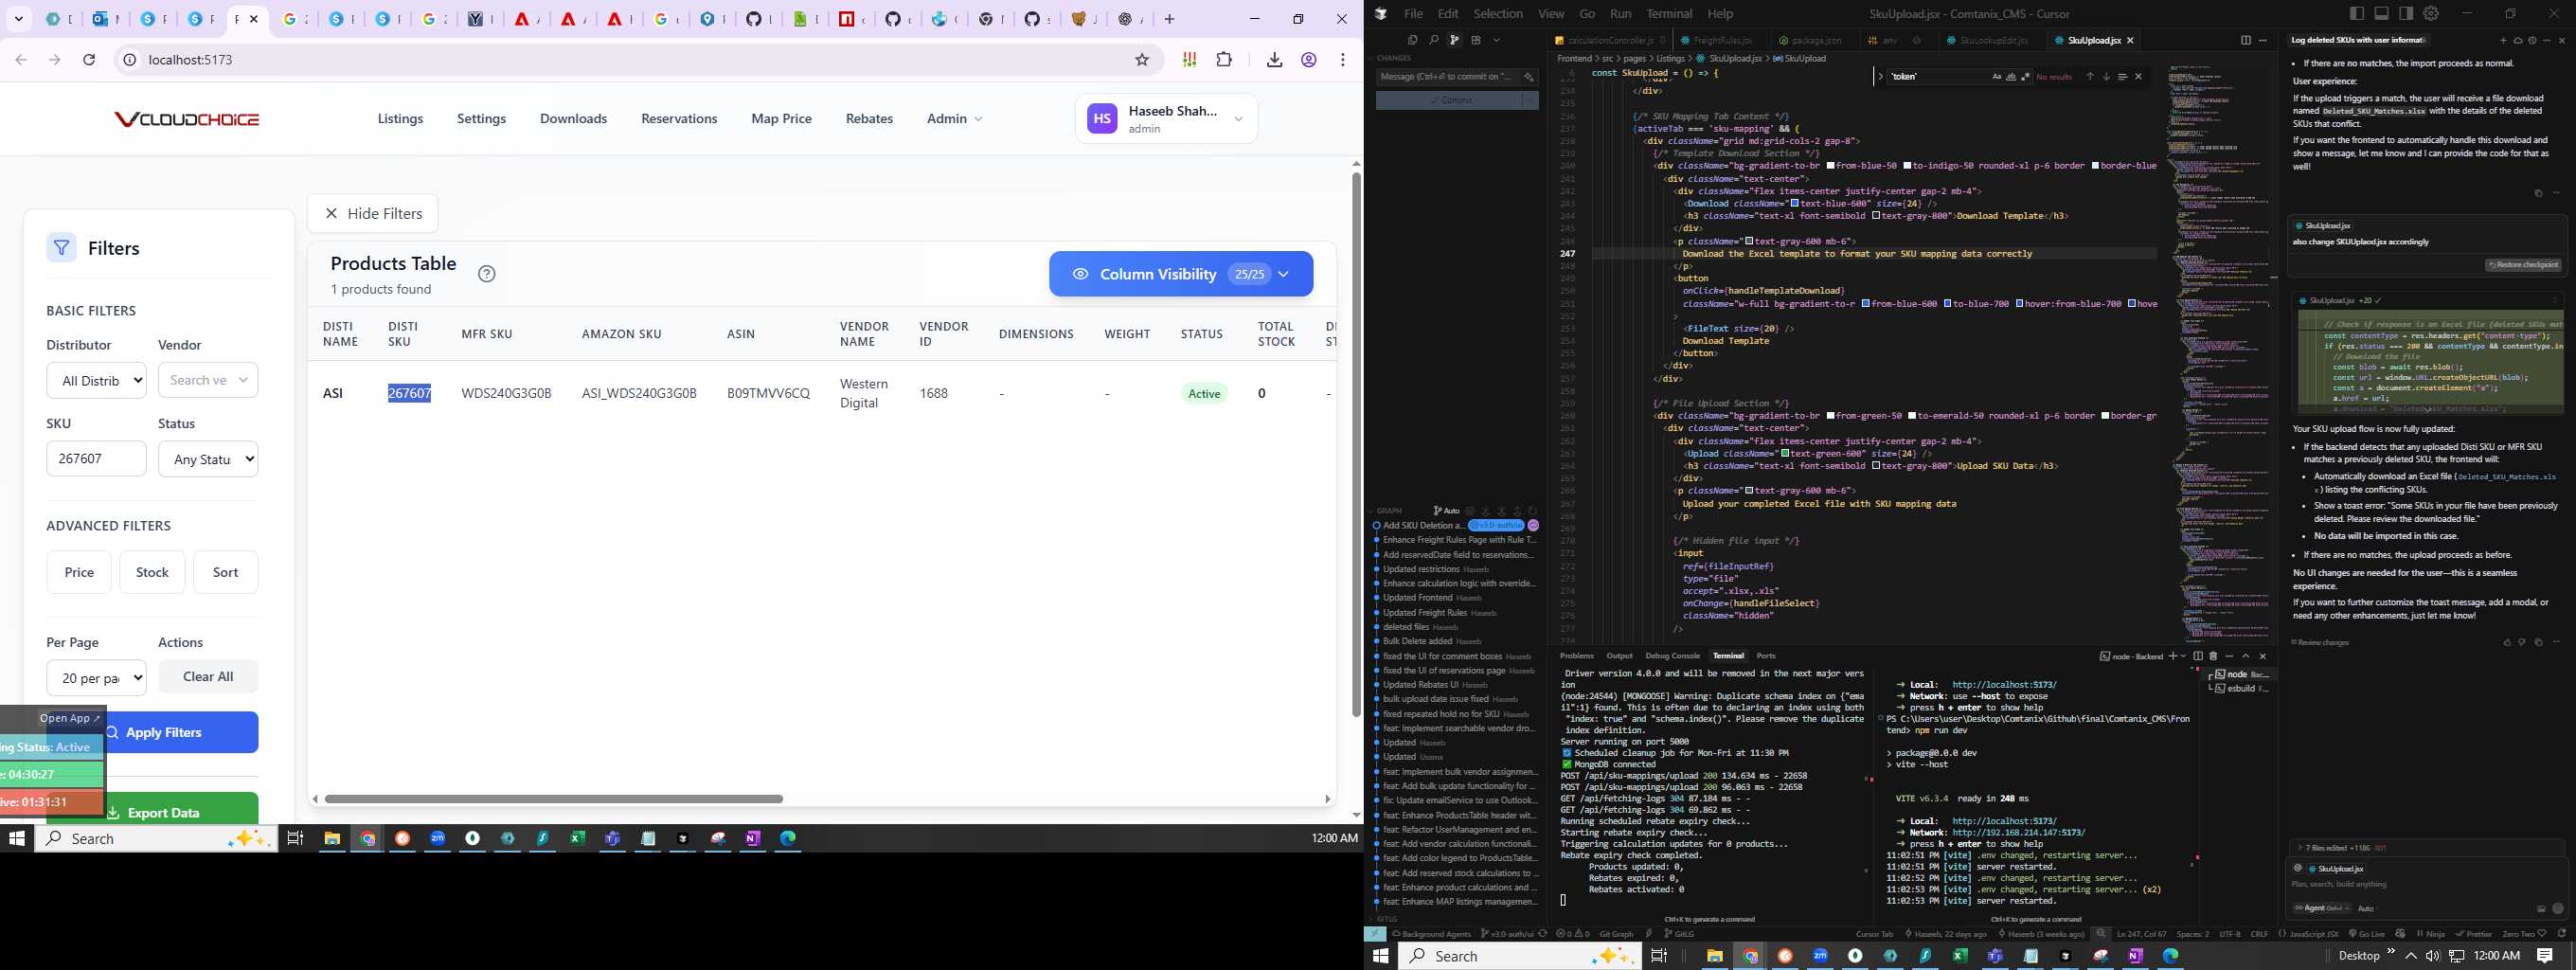Toggle AI pane layout icon in Cursor

click(x=2407, y=14)
